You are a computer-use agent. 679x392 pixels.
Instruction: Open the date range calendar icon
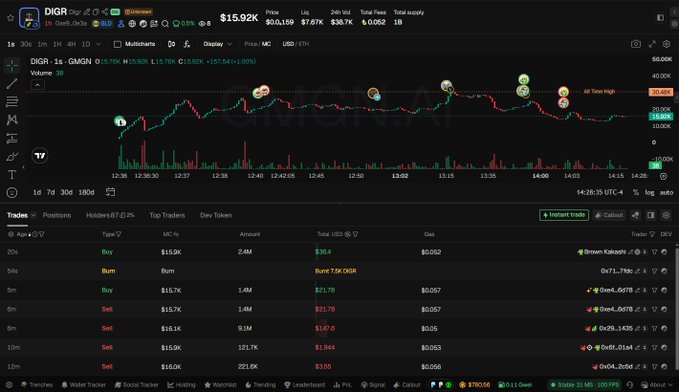110,192
